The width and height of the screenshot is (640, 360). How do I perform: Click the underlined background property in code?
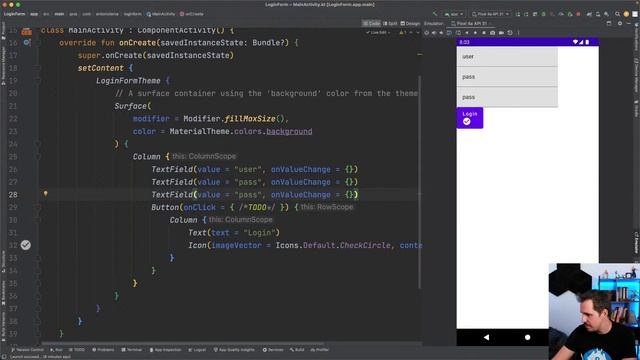(x=289, y=131)
